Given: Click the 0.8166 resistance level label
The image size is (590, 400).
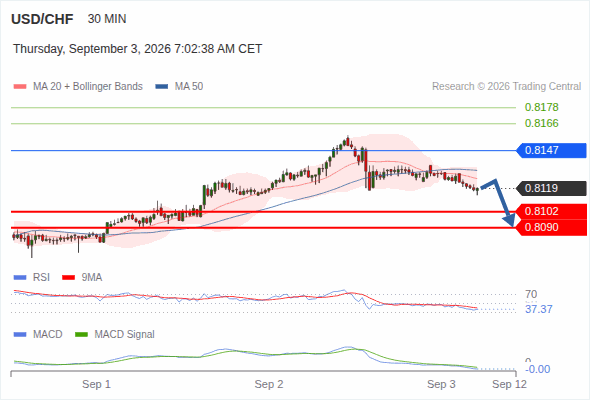Looking at the screenshot, I should click(541, 123).
